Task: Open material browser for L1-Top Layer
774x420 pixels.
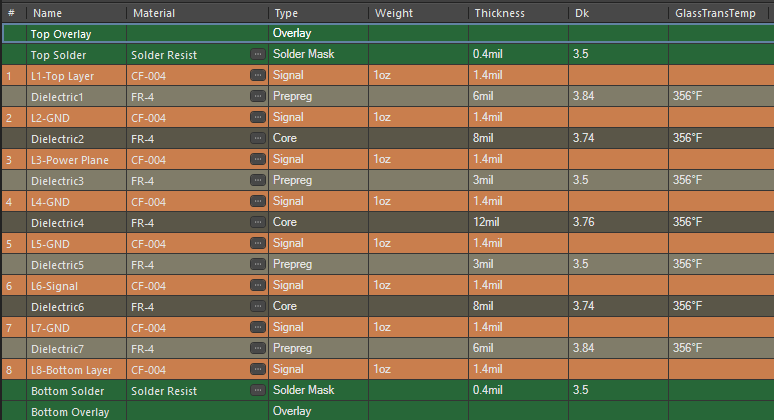Action: (258, 76)
